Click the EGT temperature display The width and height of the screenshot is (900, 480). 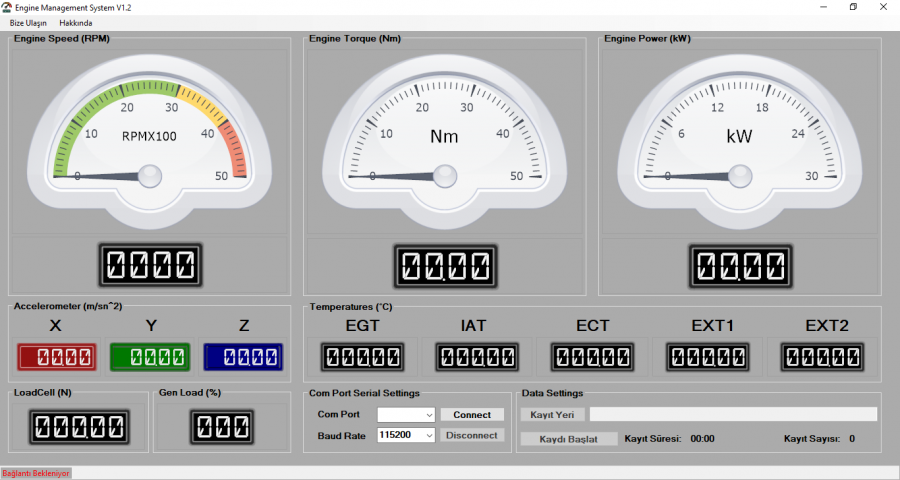(x=362, y=357)
